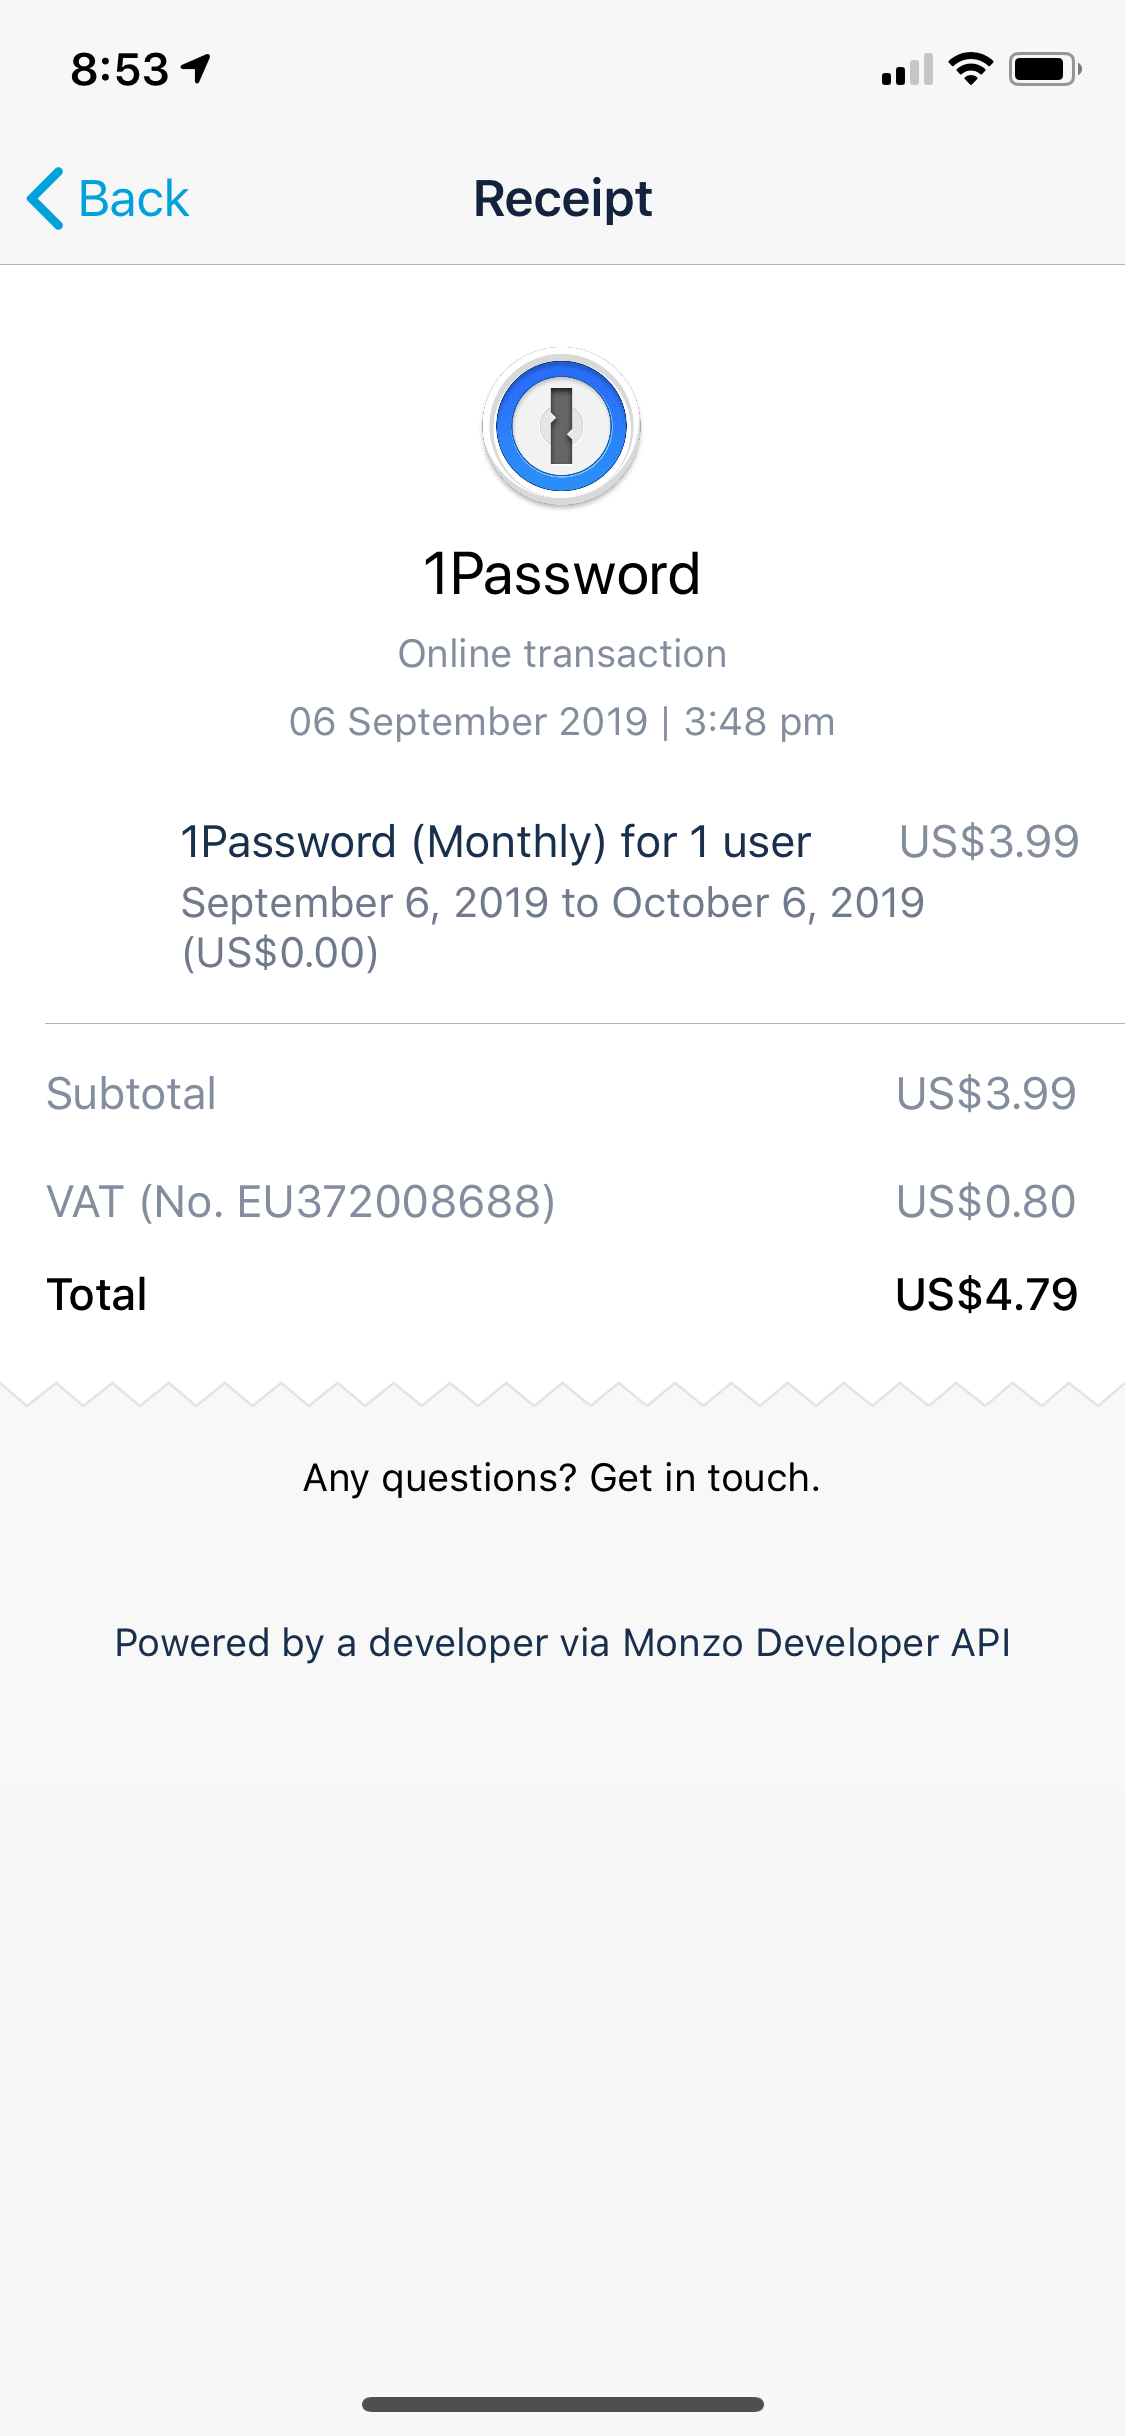Viewport: 1125px width, 2436px height.
Task: Tap the 06 September 2019 date line
Action: point(562,721)
